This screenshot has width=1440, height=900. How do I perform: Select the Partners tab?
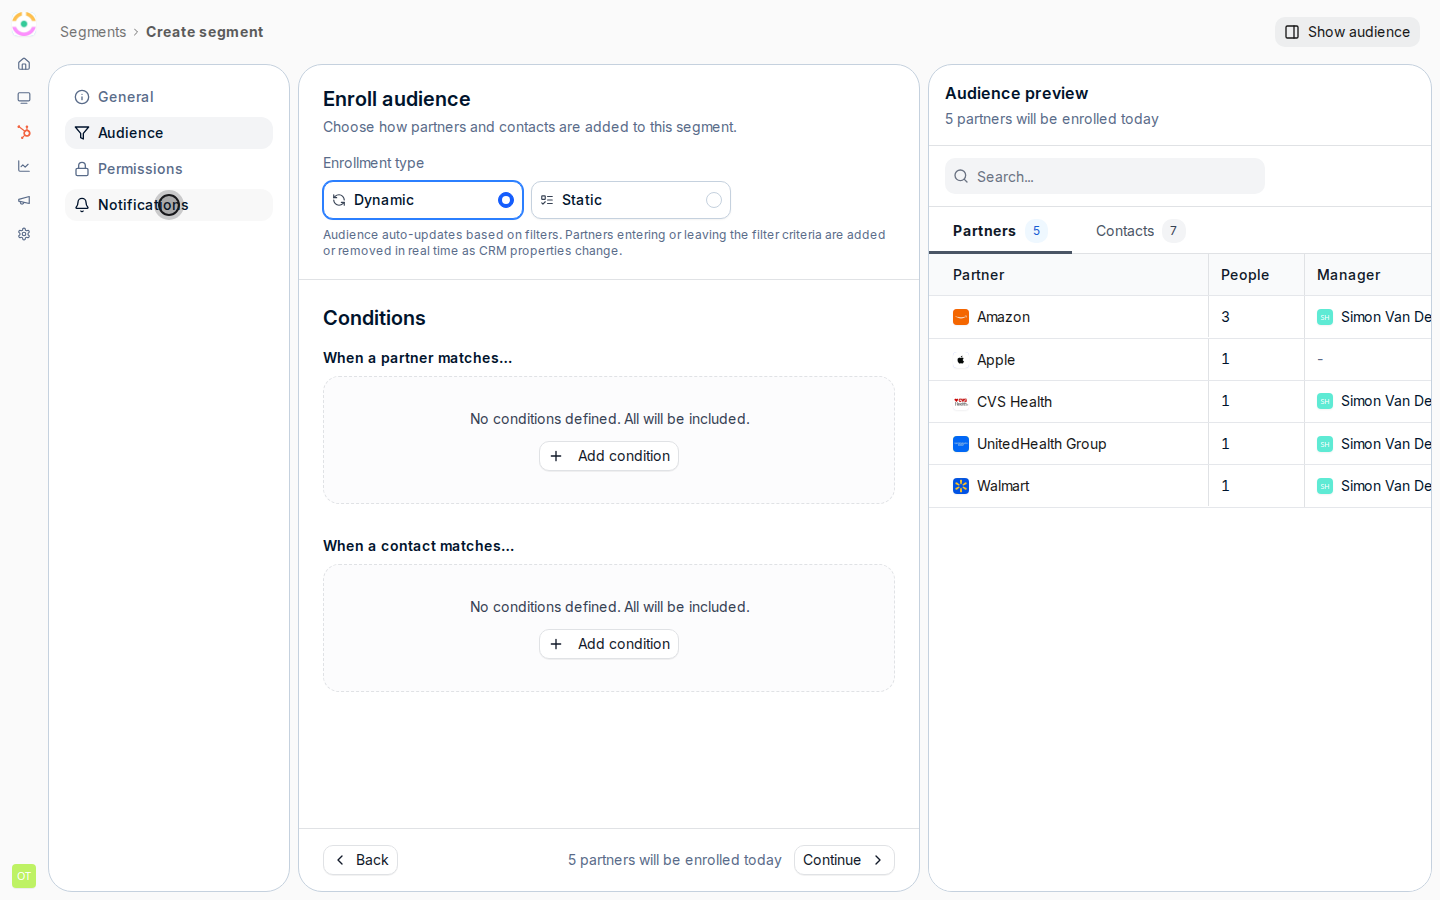point(1000,231)
